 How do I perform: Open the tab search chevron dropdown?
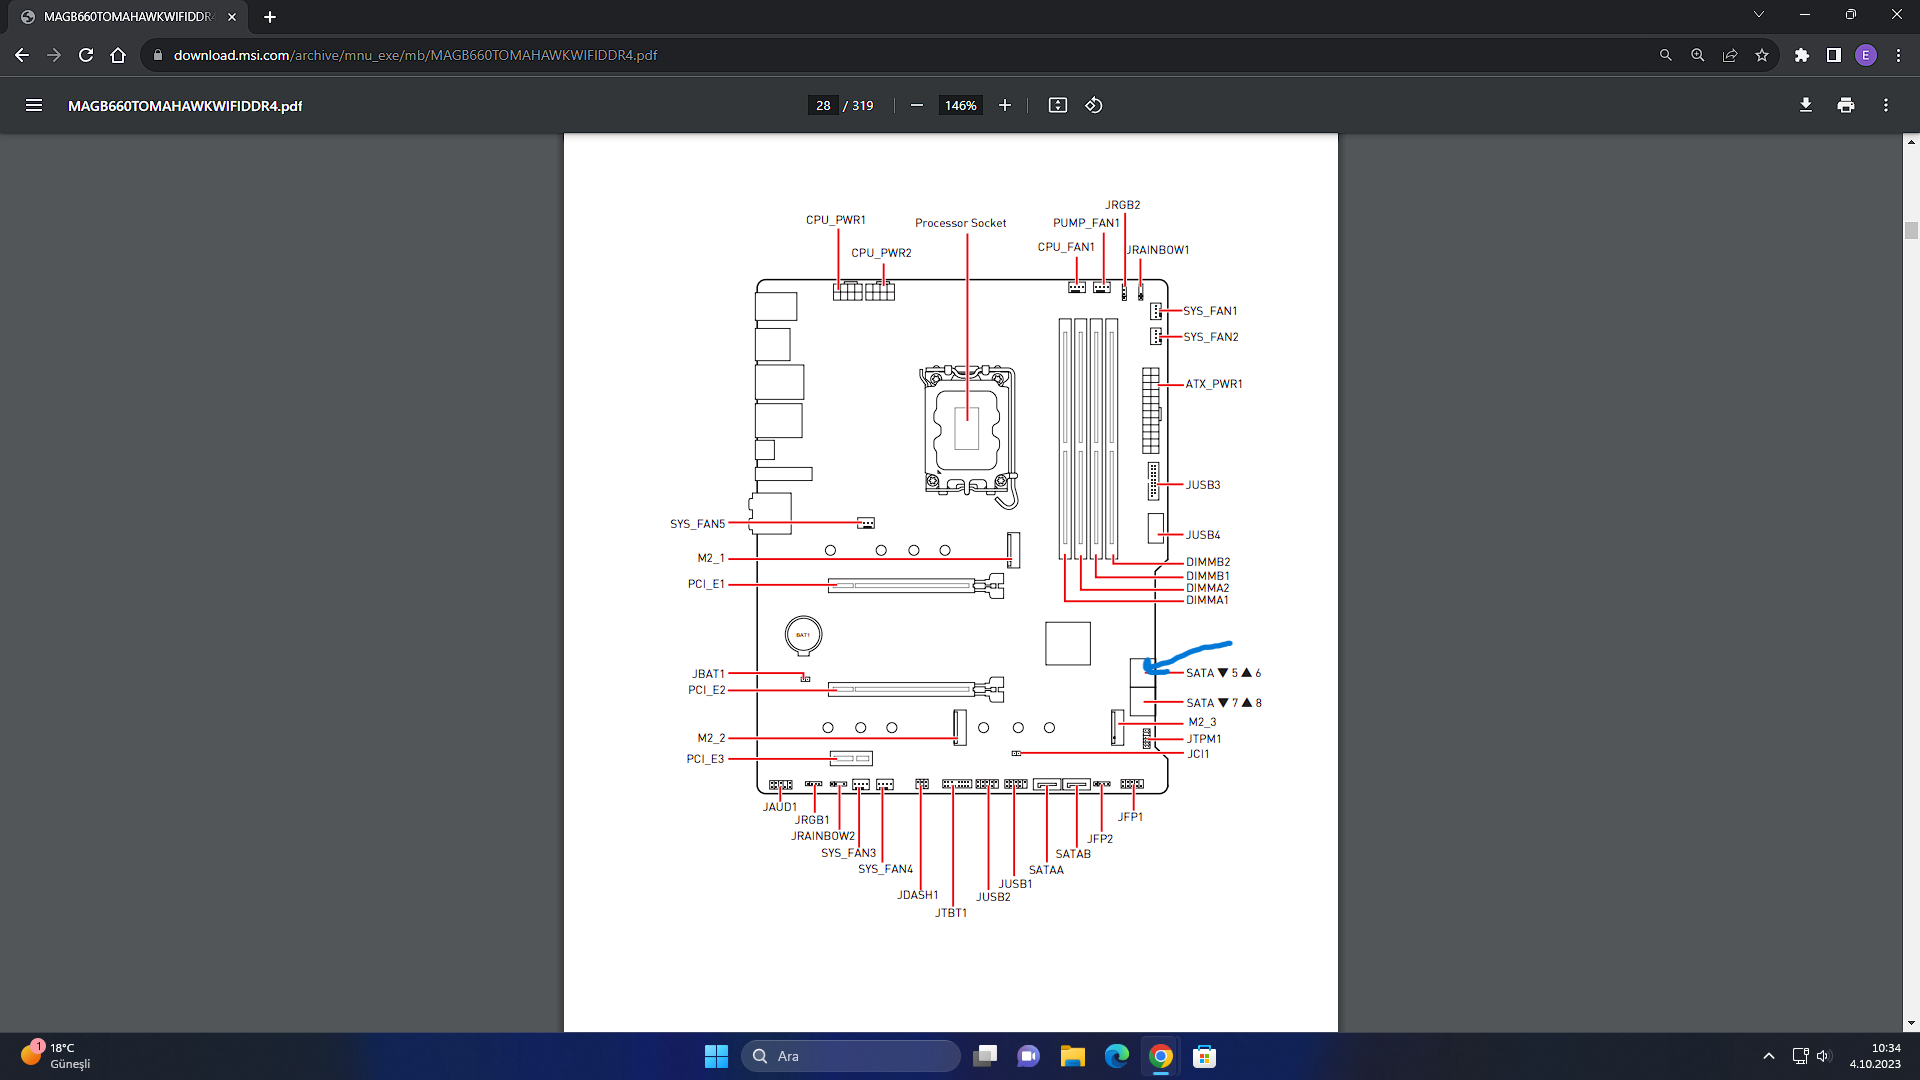pyautogui.click(x=1759, y=15)
